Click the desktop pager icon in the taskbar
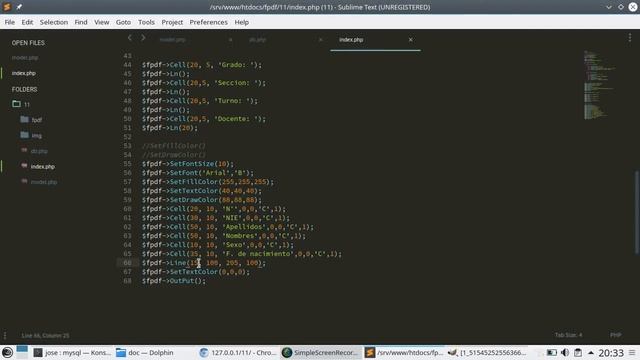Image resolution: width=640 pixels, height=360 pixels. tap(22, 352)
